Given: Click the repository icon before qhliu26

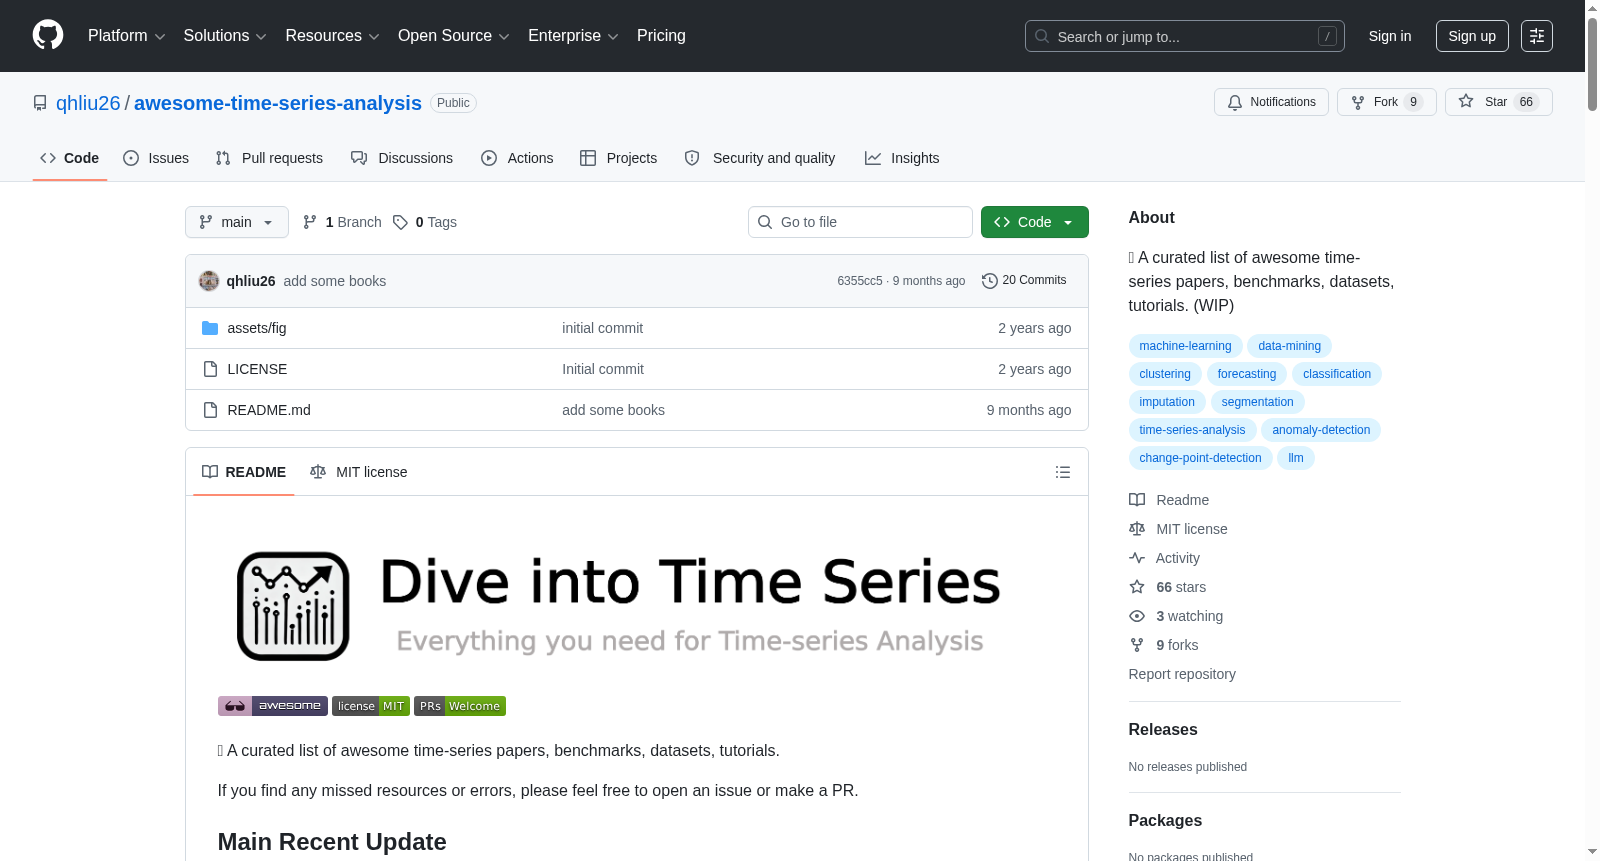Looking at the screenshot, I should (40, 103).
